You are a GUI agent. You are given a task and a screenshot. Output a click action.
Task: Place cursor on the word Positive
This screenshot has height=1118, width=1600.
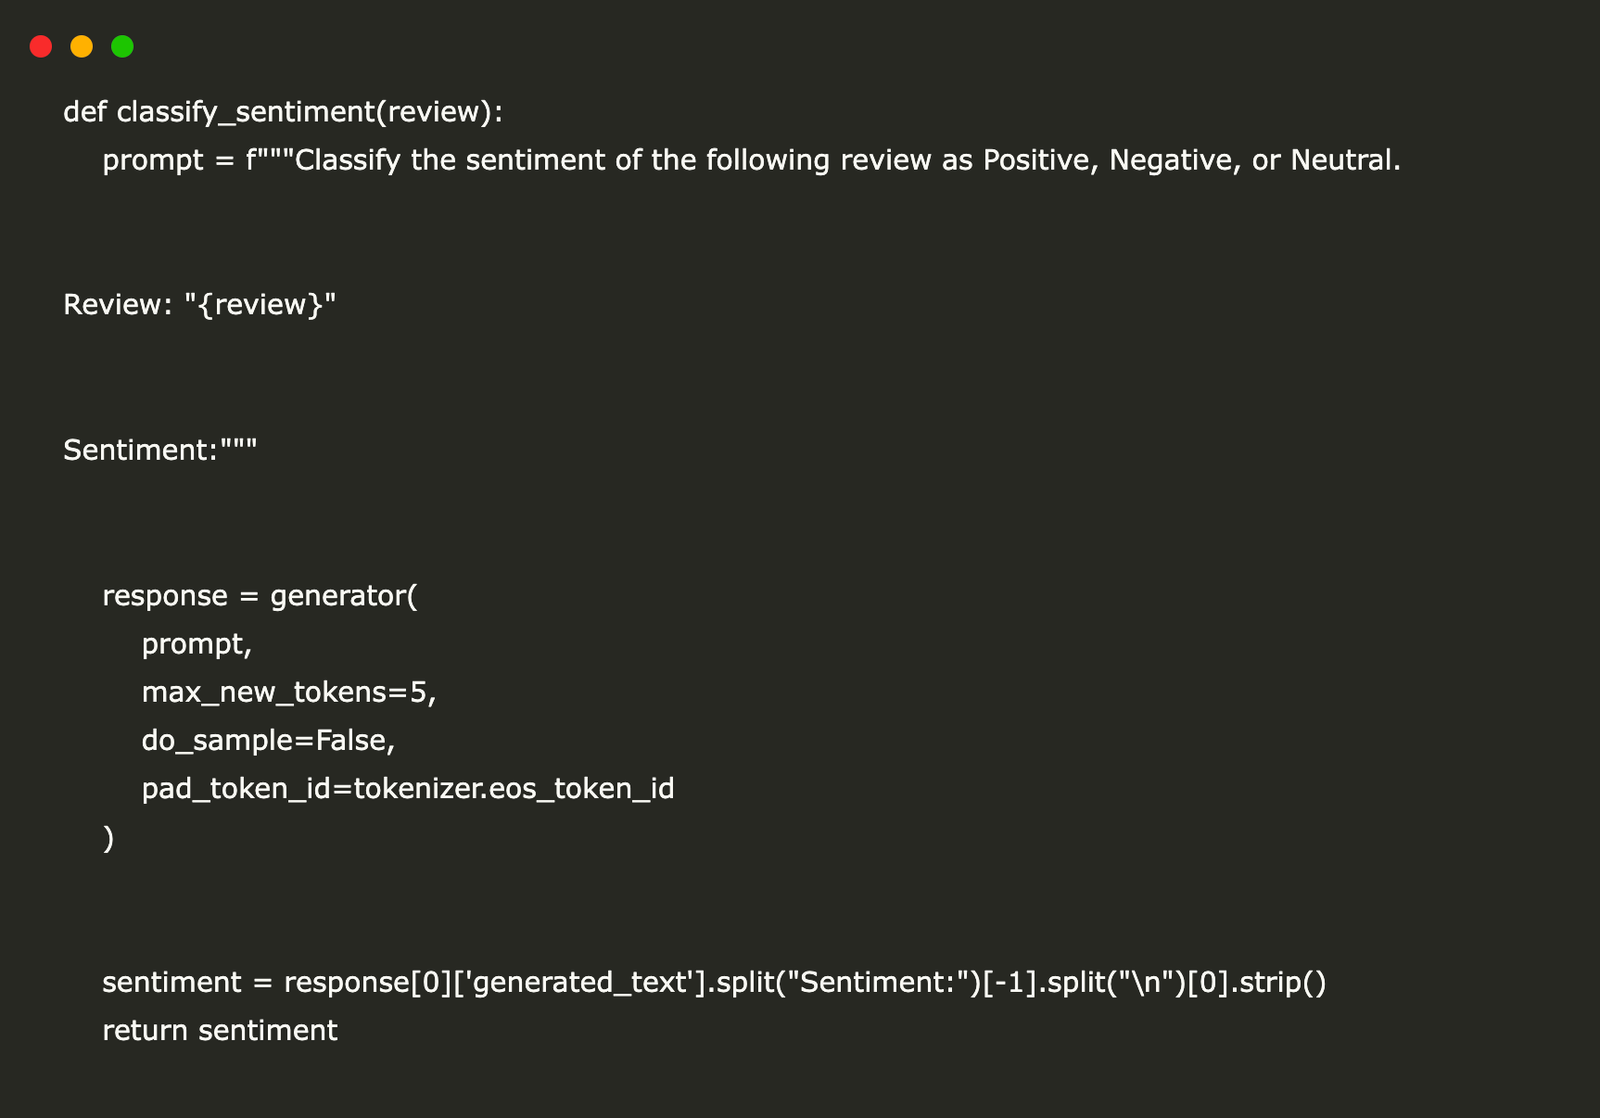pos(1040,160)
